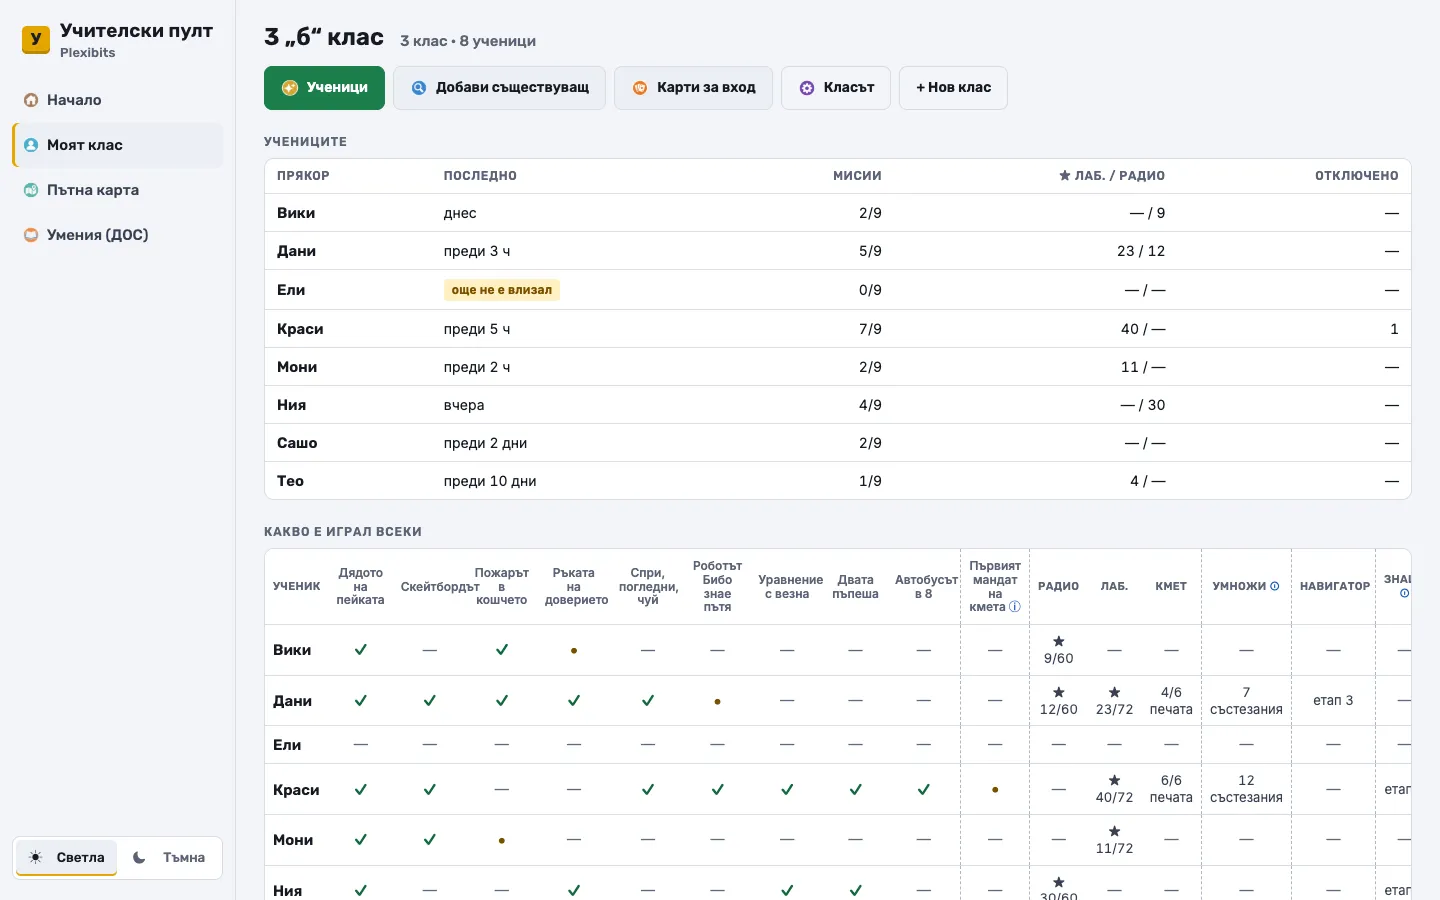1440x900 pixels.
Task: Open the Класът tab
Action: pyautogui.click(x=836, y=88)
